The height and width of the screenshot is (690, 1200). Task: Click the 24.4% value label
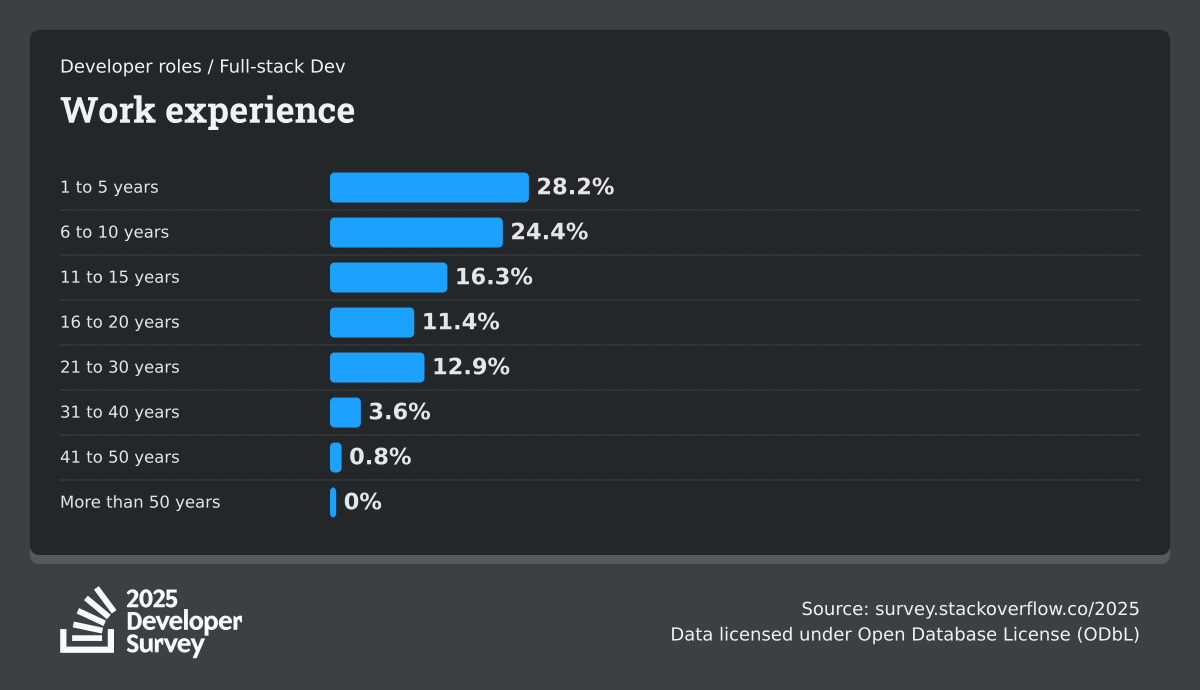click(x=549, y=232)
